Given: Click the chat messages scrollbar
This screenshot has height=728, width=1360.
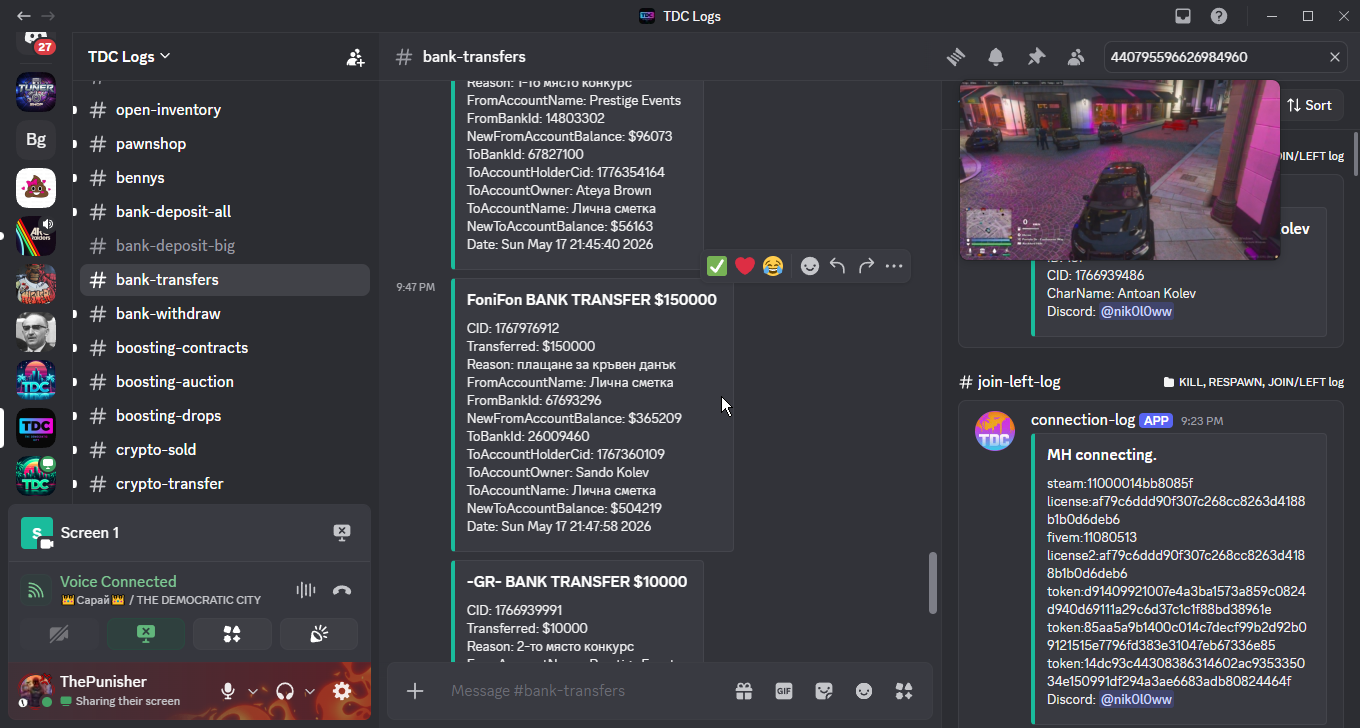Looking at the screenshot, I should click(x=933, y=582).
